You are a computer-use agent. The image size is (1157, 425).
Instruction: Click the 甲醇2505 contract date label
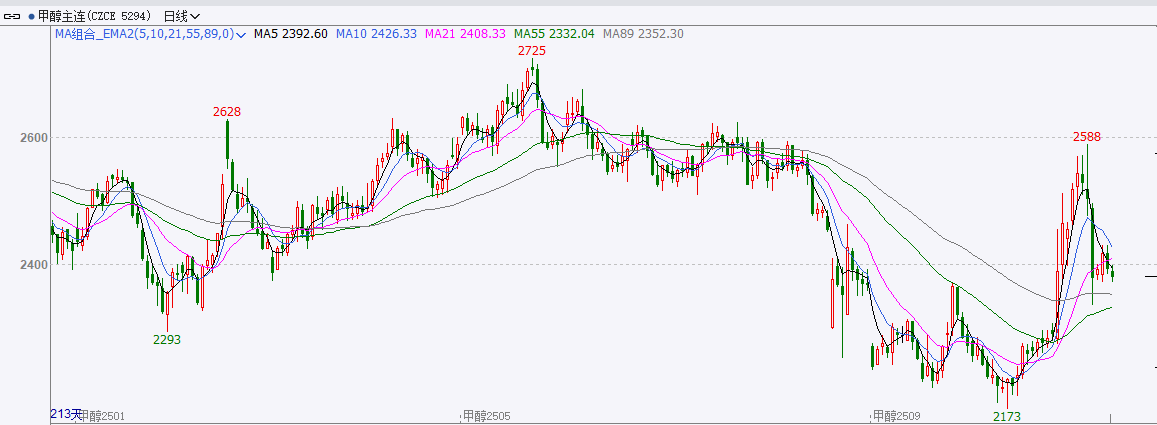pos(486,417)
